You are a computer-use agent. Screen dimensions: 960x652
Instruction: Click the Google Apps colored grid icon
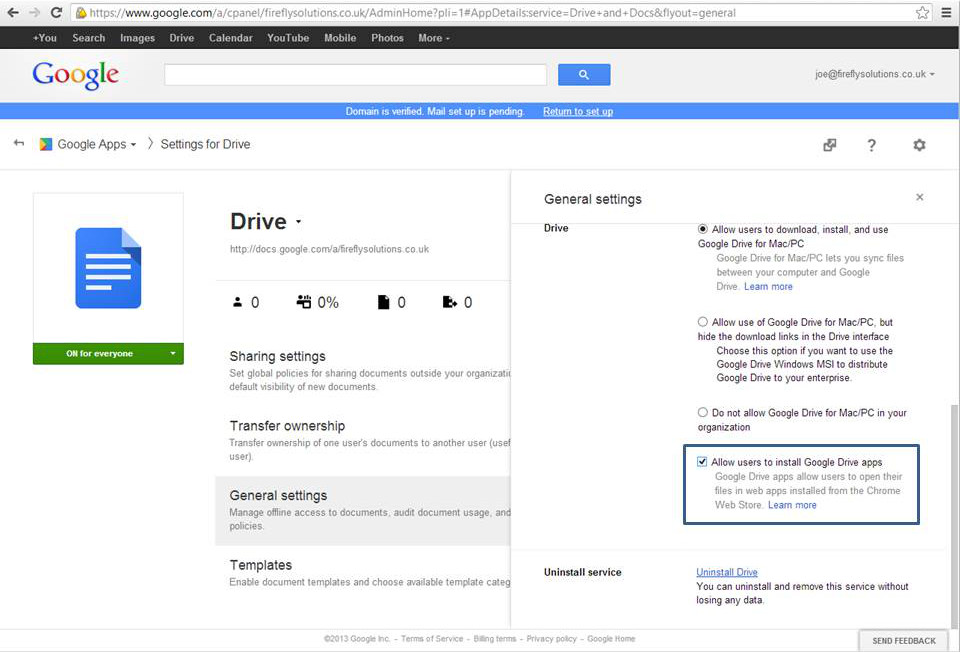pos(44,144)
